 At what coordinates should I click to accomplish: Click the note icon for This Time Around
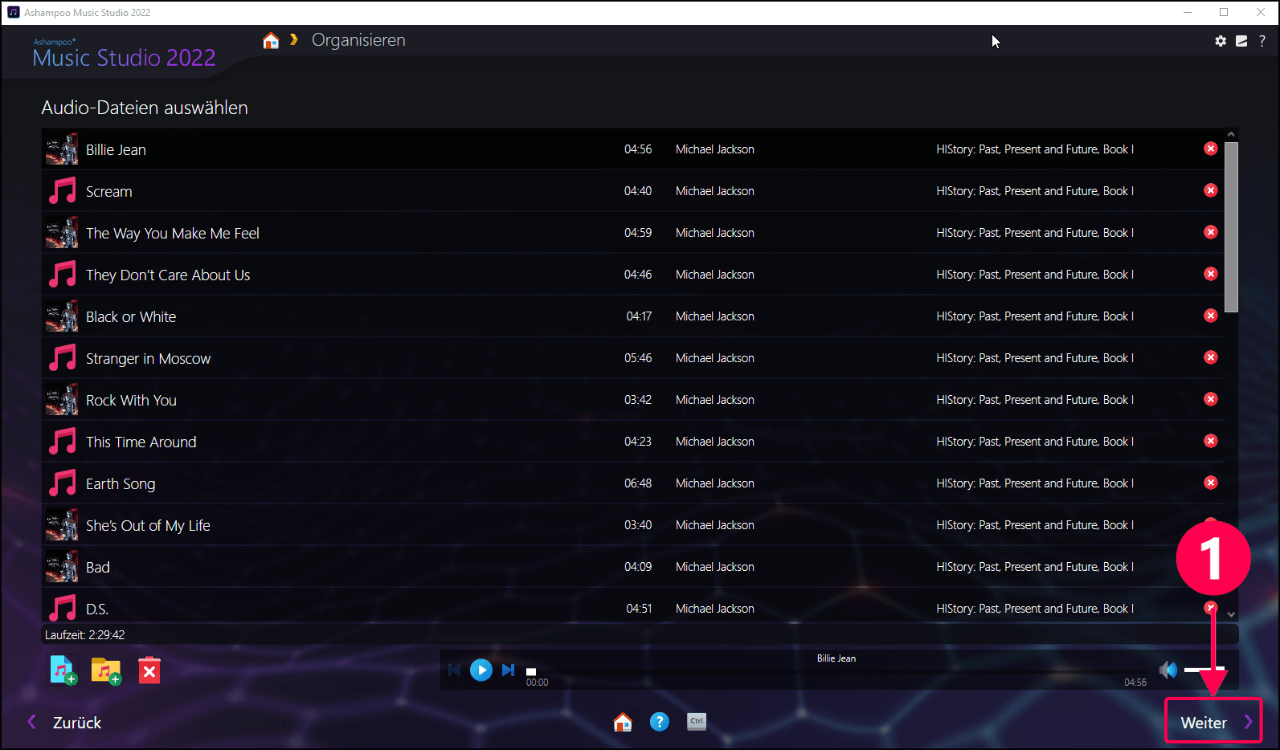click(x=62, y=441)
